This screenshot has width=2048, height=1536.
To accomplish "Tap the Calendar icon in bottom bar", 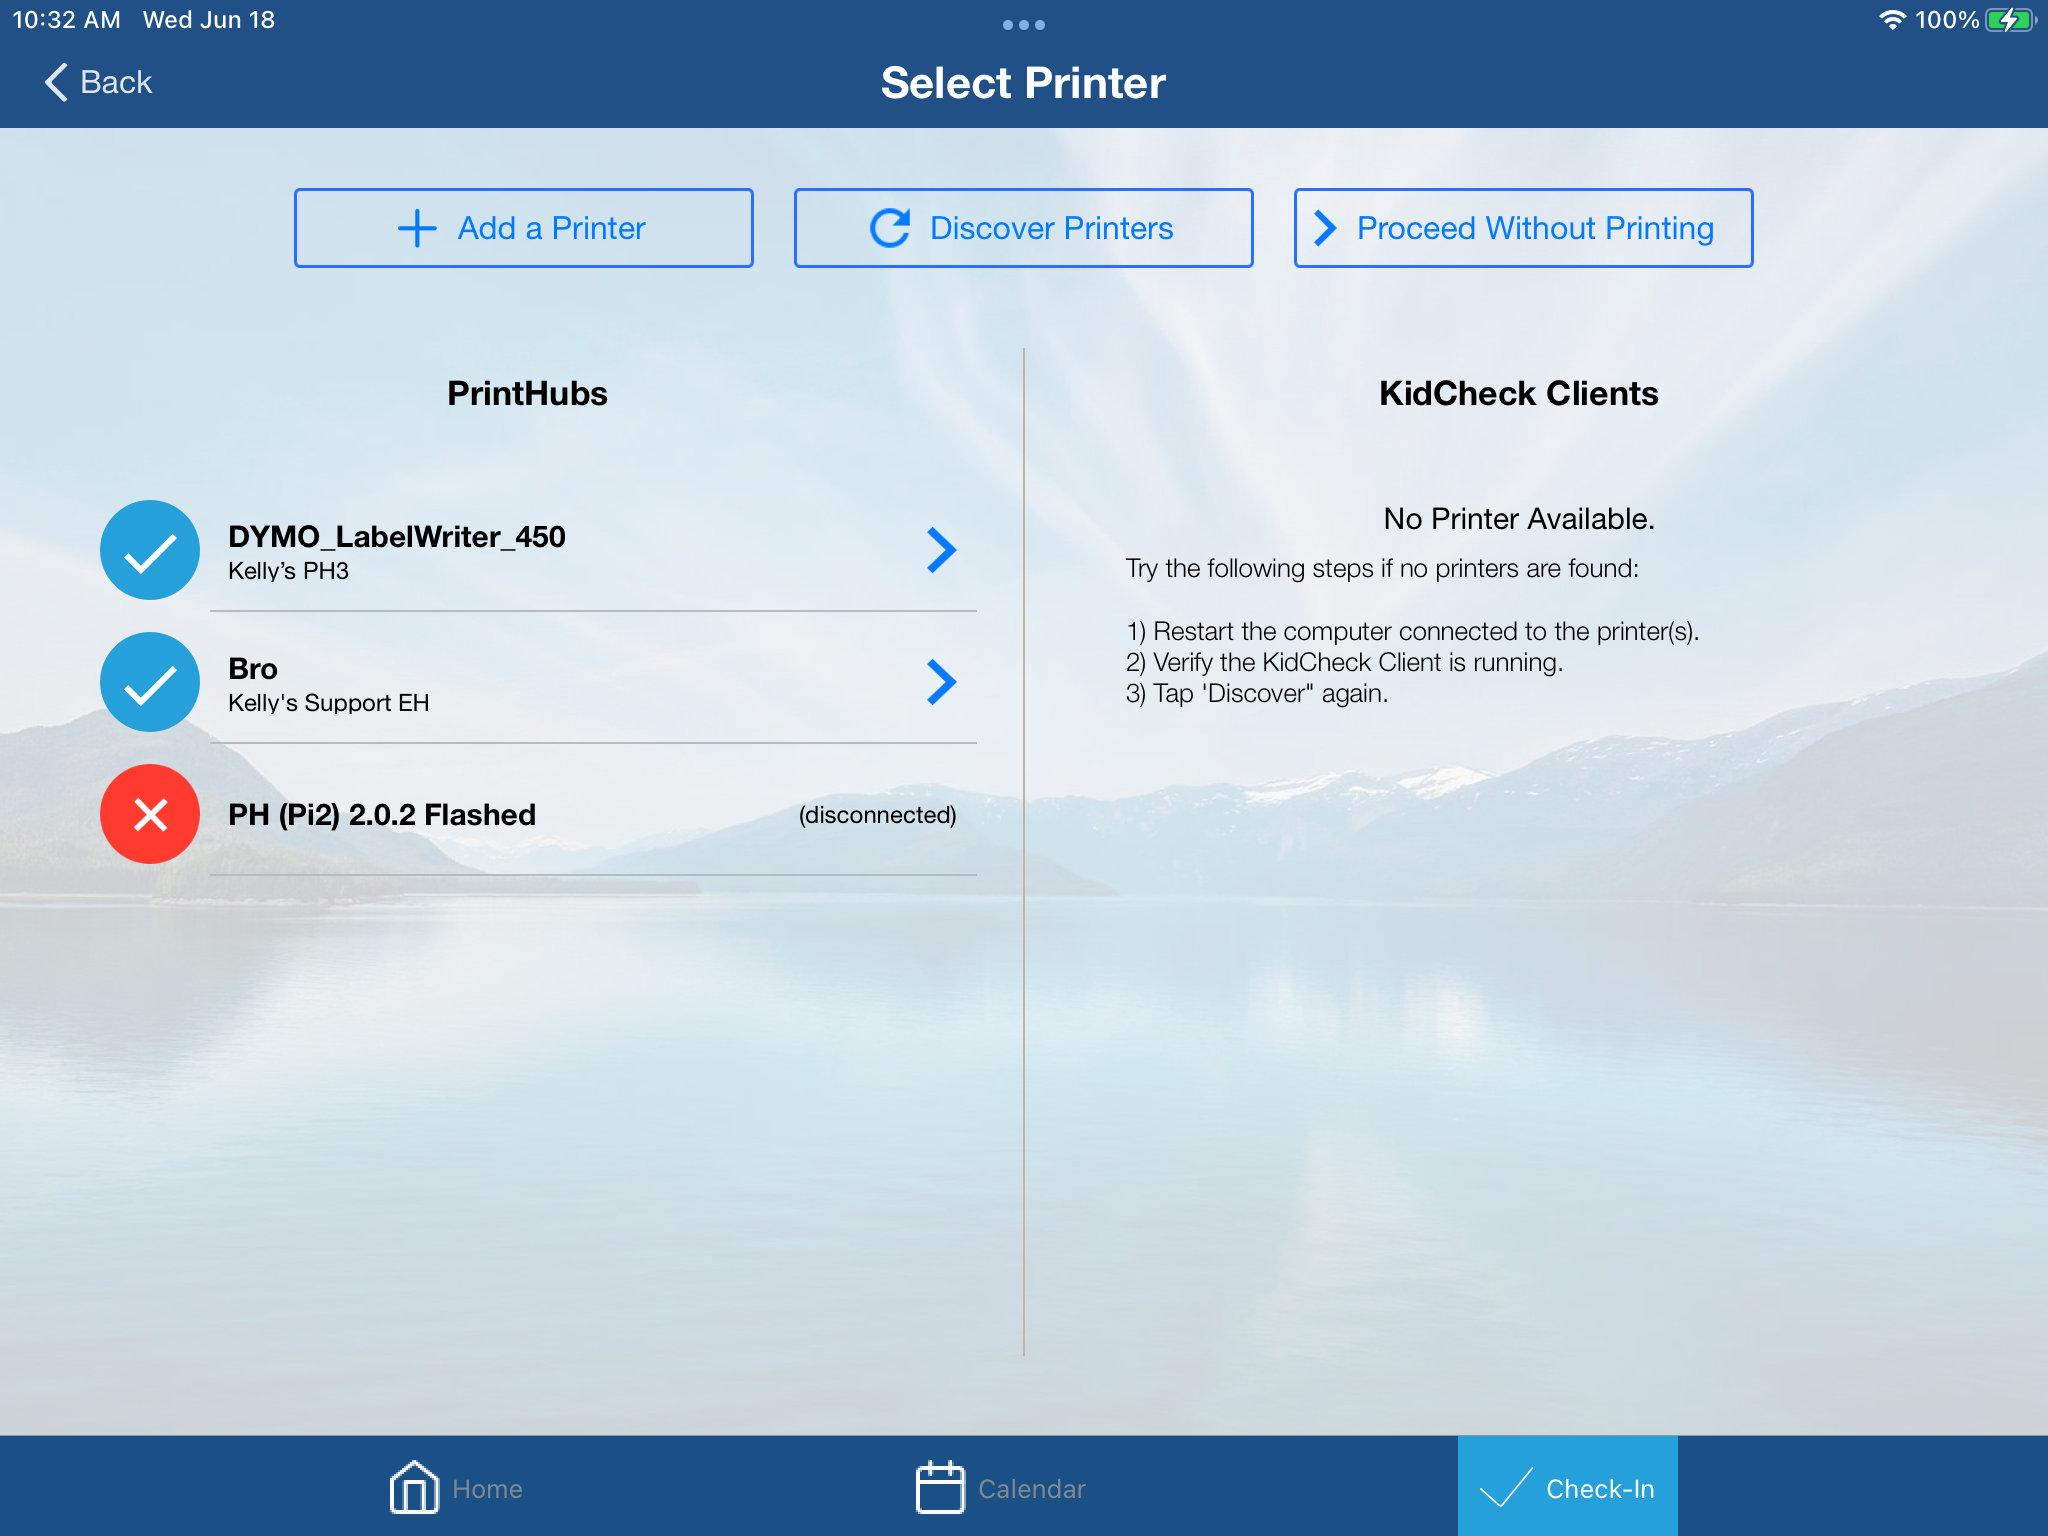I will point(940,1487).
